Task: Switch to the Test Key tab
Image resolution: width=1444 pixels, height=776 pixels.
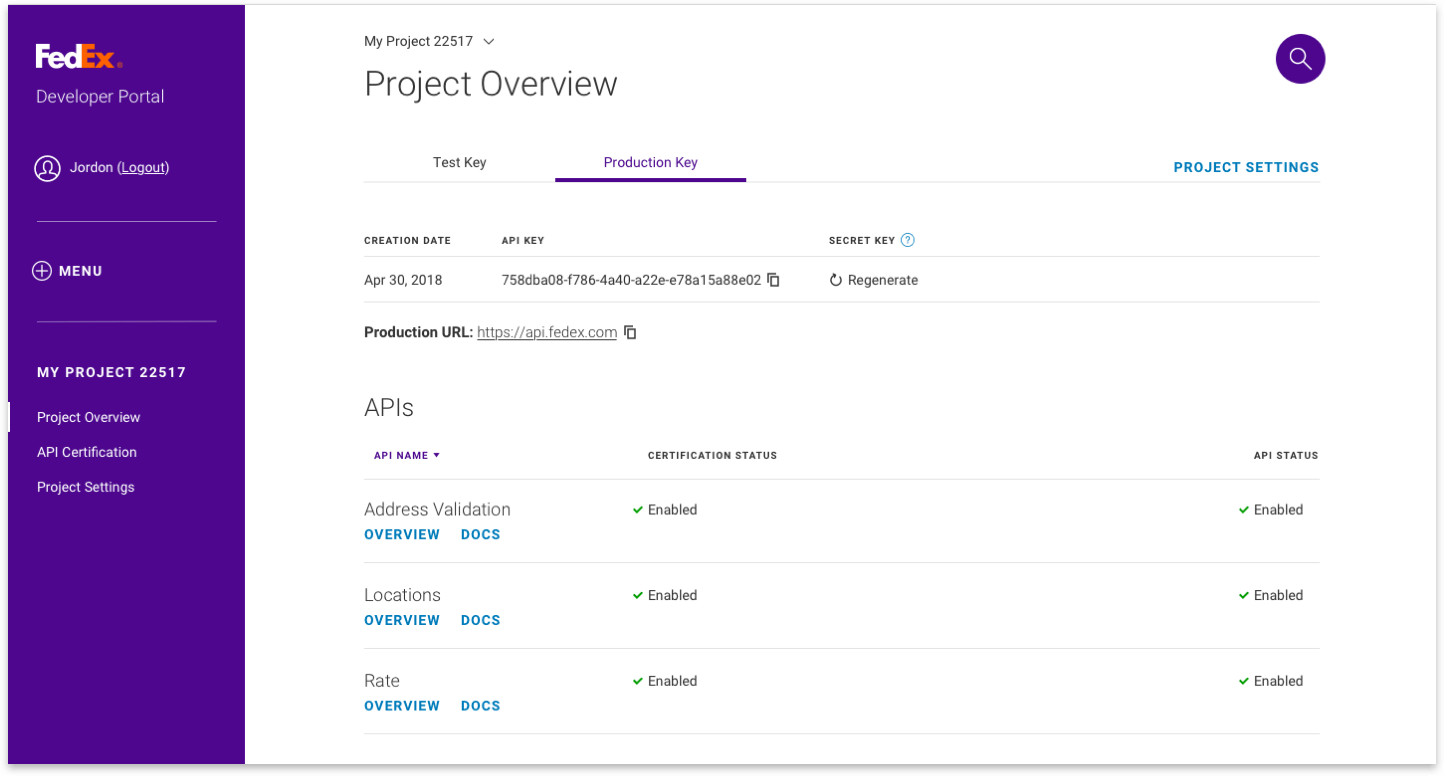Action: tap(459, 162)
